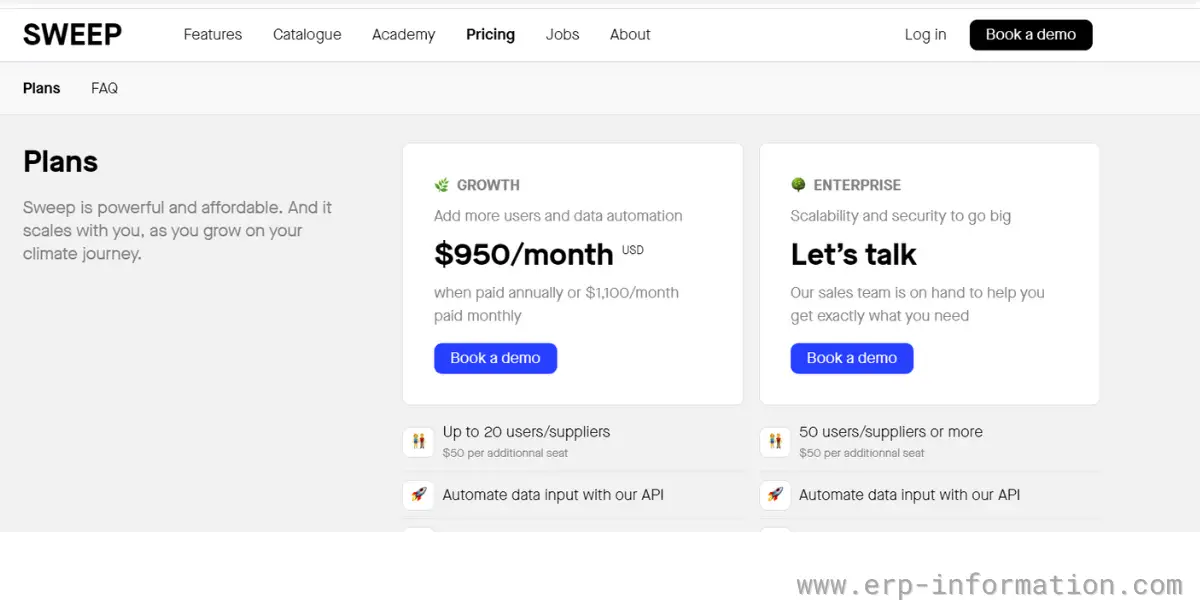Click '50 users/suppliers or more' text
This screenshot has height=600, width=1200.
(x=891, y=432)
